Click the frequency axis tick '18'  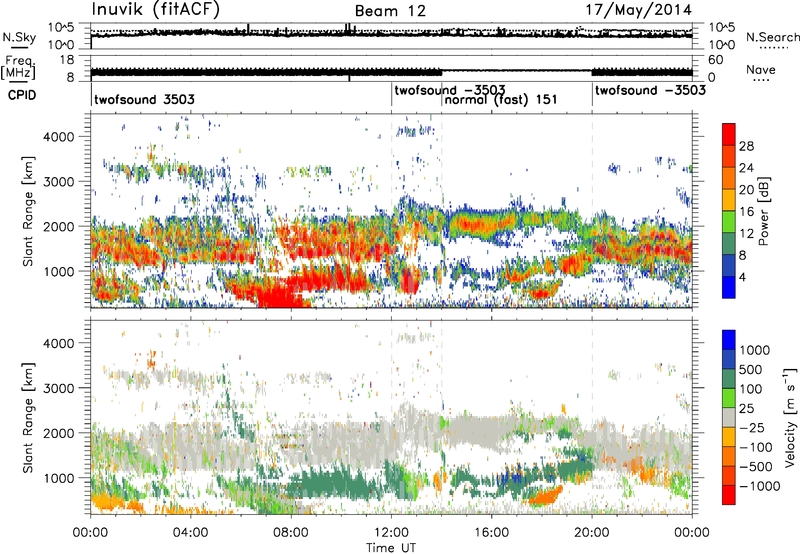click(x=67, y=60)
